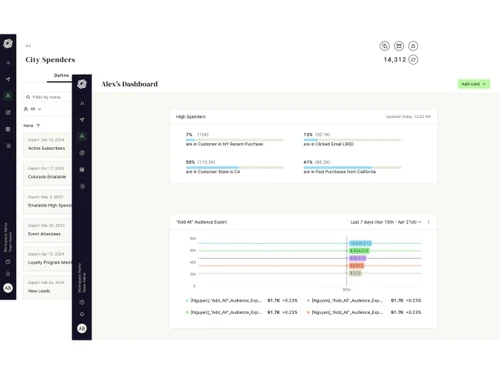Click the 13% Clicked Email statistic
Image resolution: width=500 pixels, height=375 pixels.
pos(317,135)
